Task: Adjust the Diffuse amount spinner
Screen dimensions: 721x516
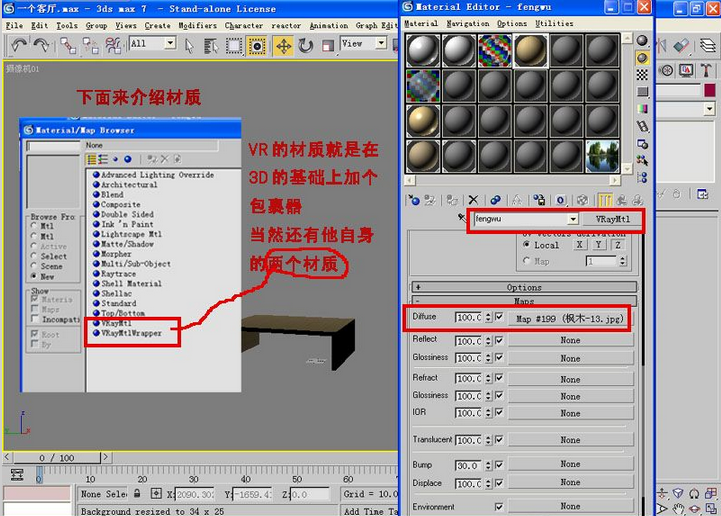Action: (488, 317)
